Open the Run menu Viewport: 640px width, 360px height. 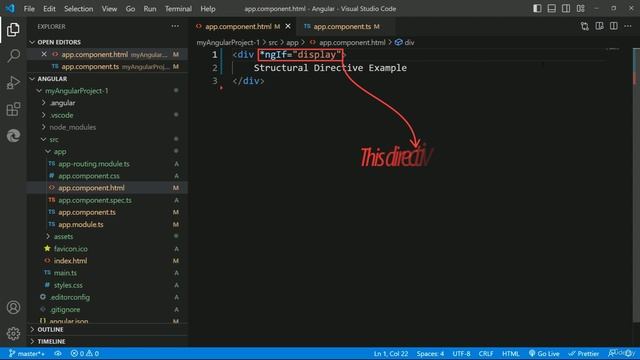click(x=150, y=9)
